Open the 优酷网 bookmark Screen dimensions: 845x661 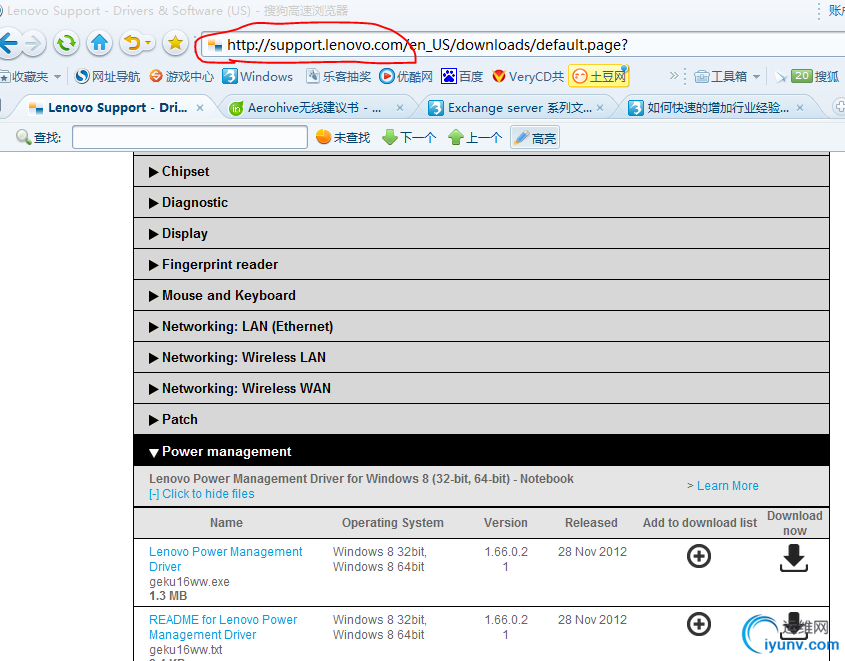pos(406,76)
